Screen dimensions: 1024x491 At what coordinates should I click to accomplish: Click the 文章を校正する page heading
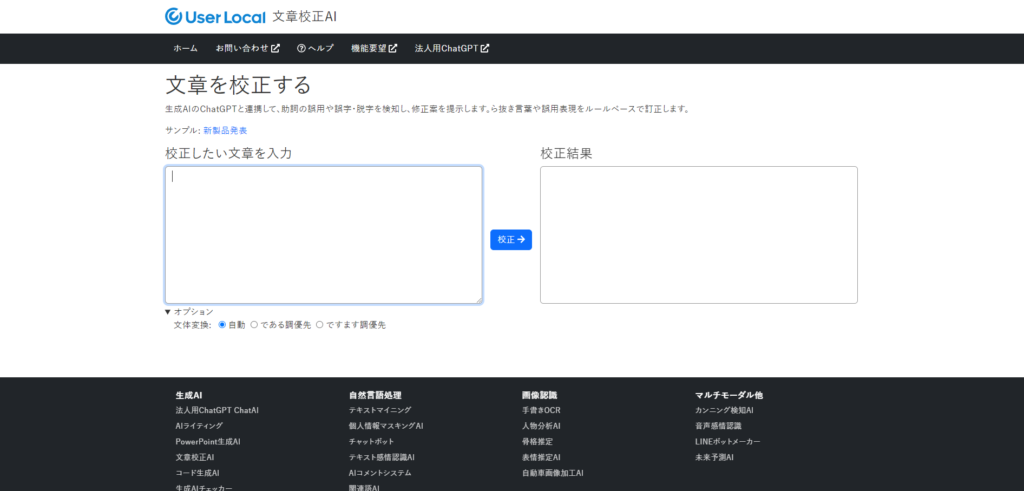tap(238, 86)
